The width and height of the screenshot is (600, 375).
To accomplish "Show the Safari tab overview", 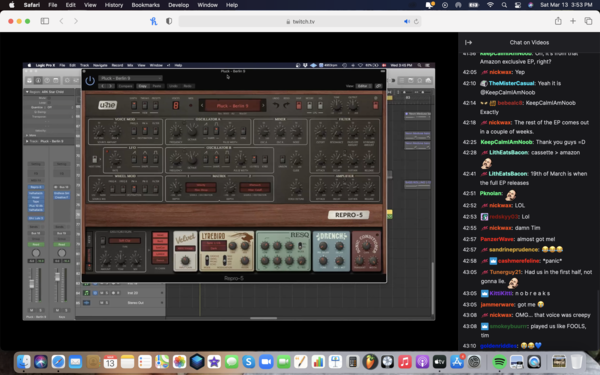I will point(588,21).
